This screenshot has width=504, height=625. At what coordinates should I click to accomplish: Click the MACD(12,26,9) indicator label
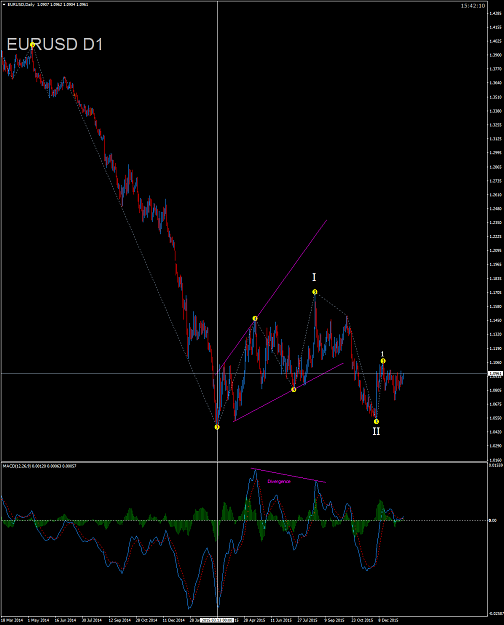pos(40,466)
